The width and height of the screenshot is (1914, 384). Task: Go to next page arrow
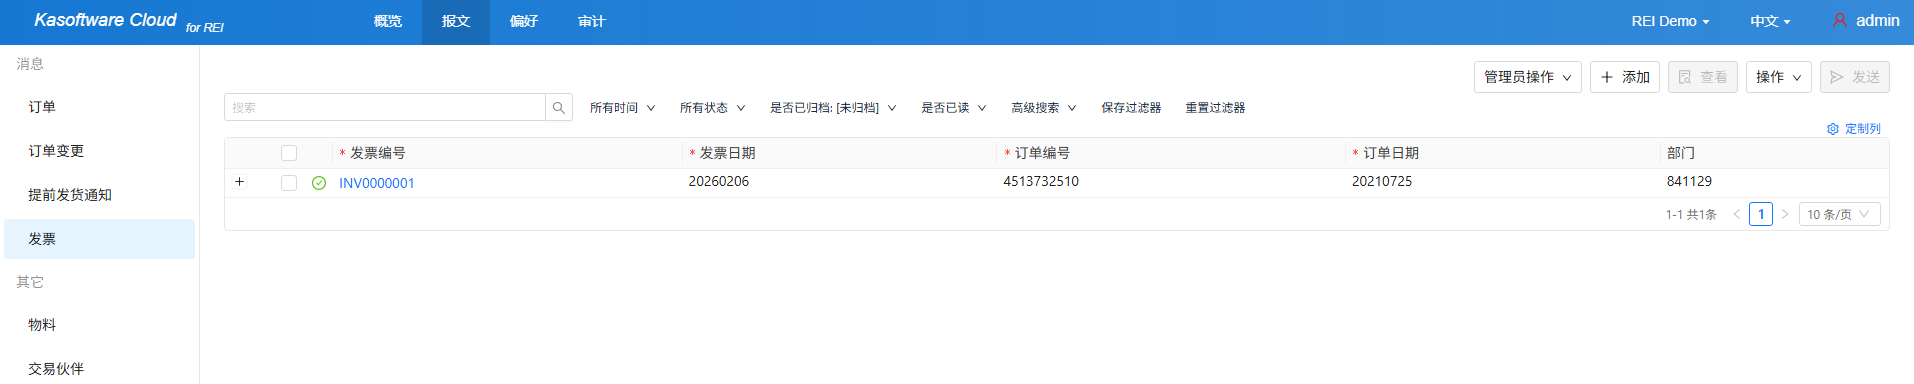1785,214
